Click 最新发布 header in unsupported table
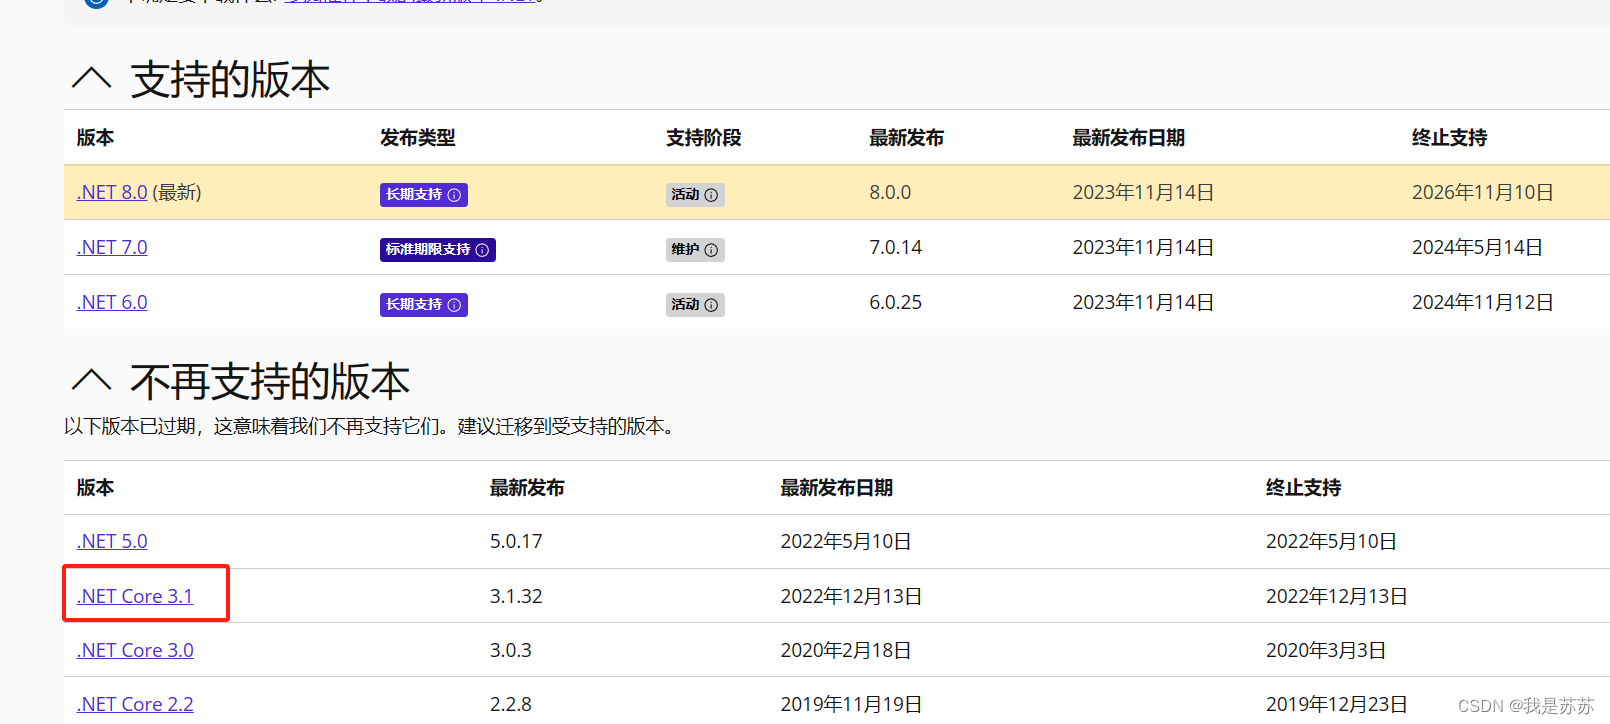The image size is (1610, 724). click(527, 488)
